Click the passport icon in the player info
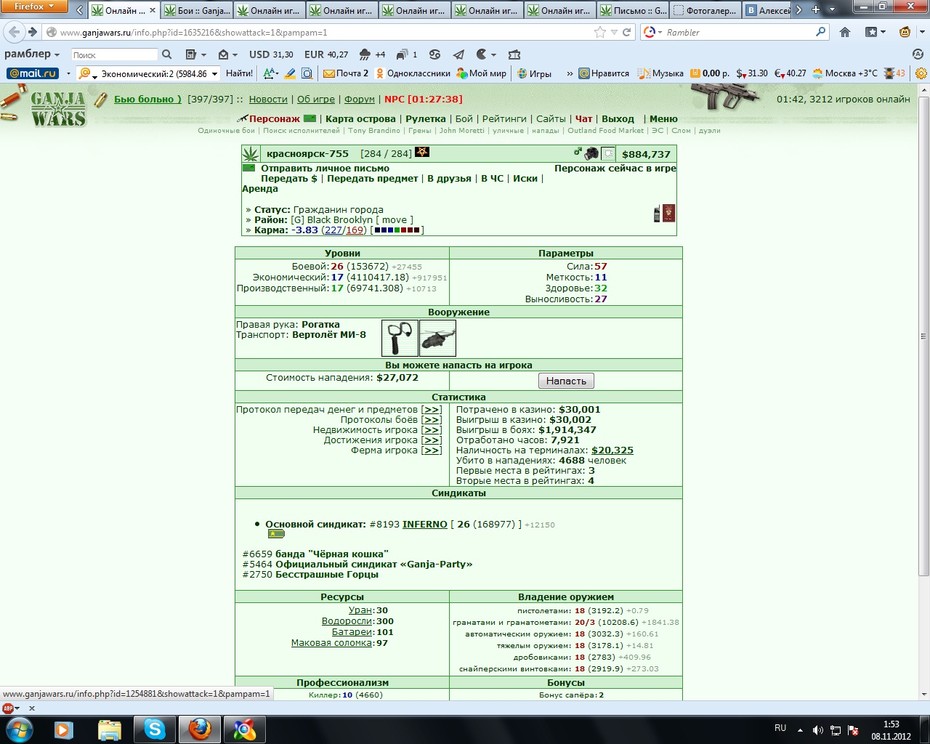 [668, 213]
